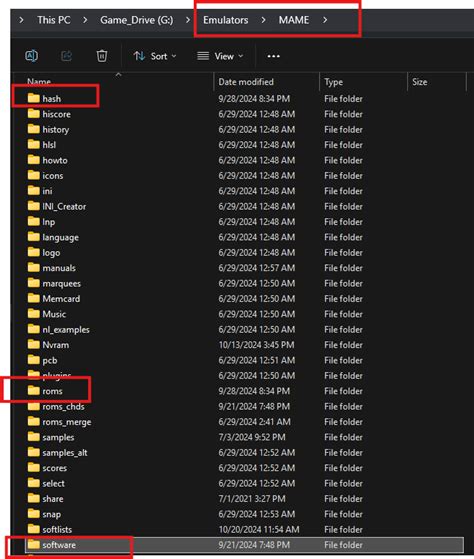Select the software folder icon
Screen dimensions: 474x559
click(x=34, y=544)
